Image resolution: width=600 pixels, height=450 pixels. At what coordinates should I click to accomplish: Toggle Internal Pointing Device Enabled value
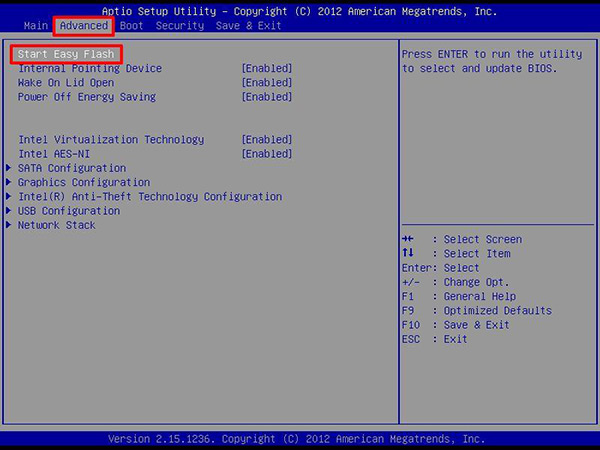(267, 69)
